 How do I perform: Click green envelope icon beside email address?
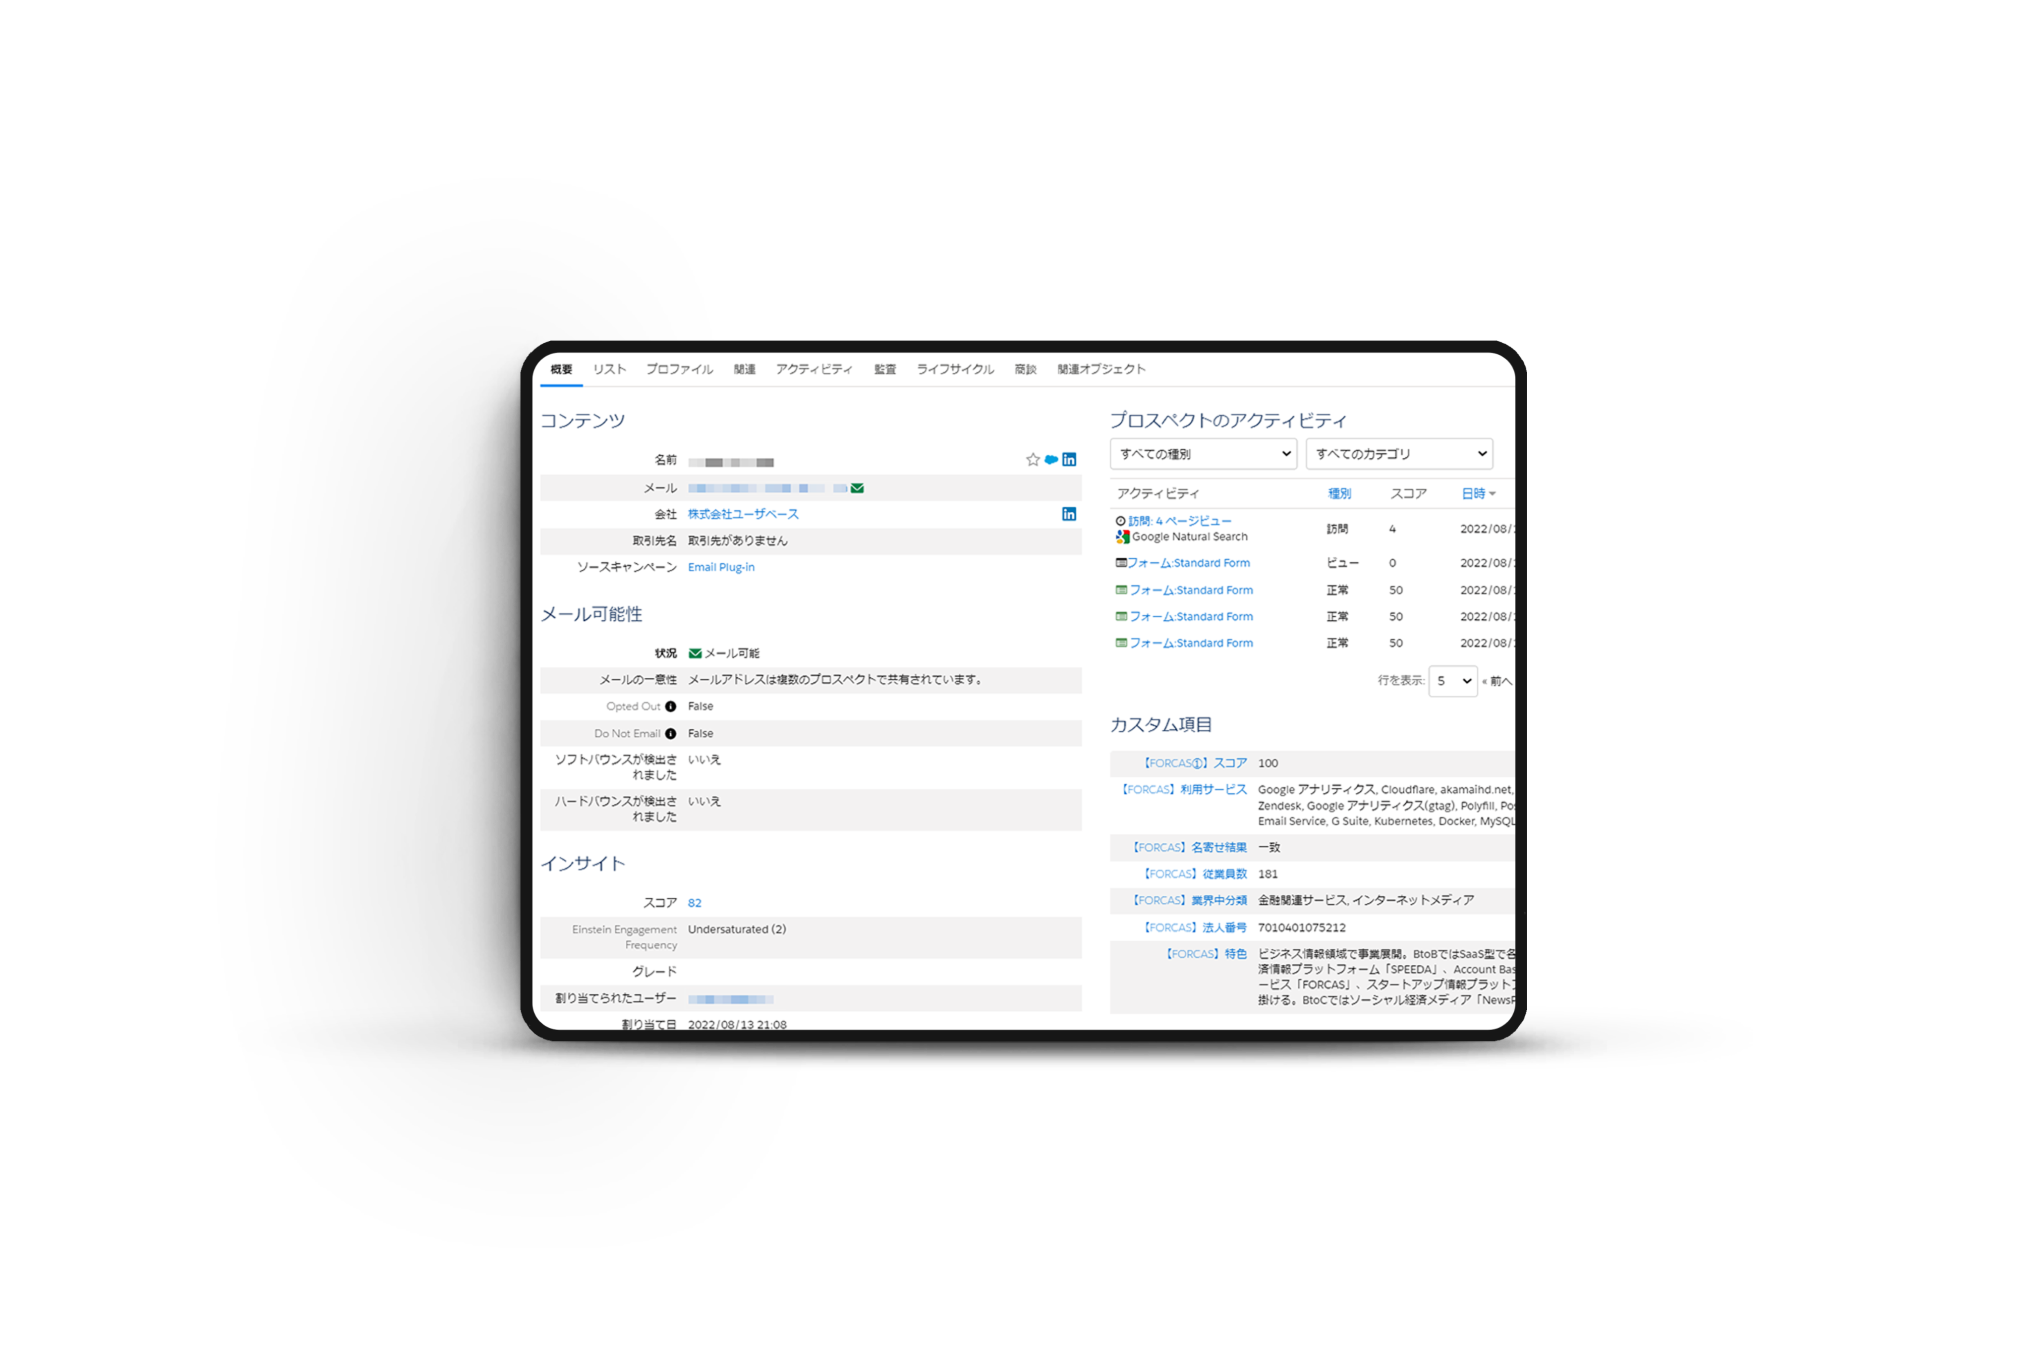click(857, 488)
